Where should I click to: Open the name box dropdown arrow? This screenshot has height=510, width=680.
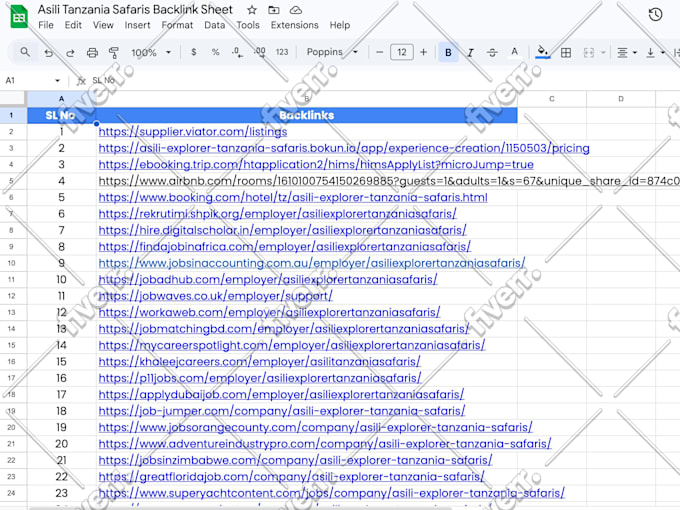click(57, 81)
